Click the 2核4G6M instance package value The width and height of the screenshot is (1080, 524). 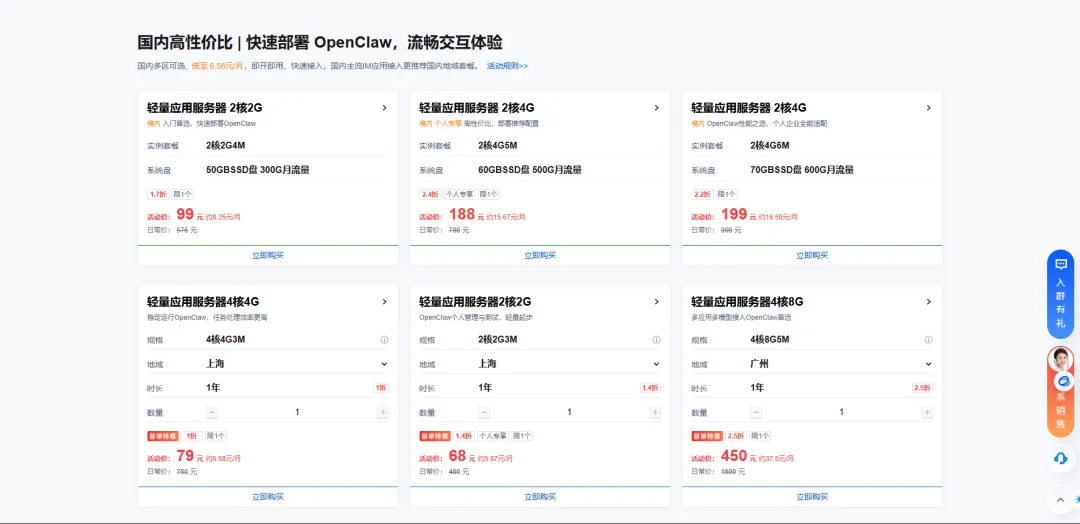(769, 145)
